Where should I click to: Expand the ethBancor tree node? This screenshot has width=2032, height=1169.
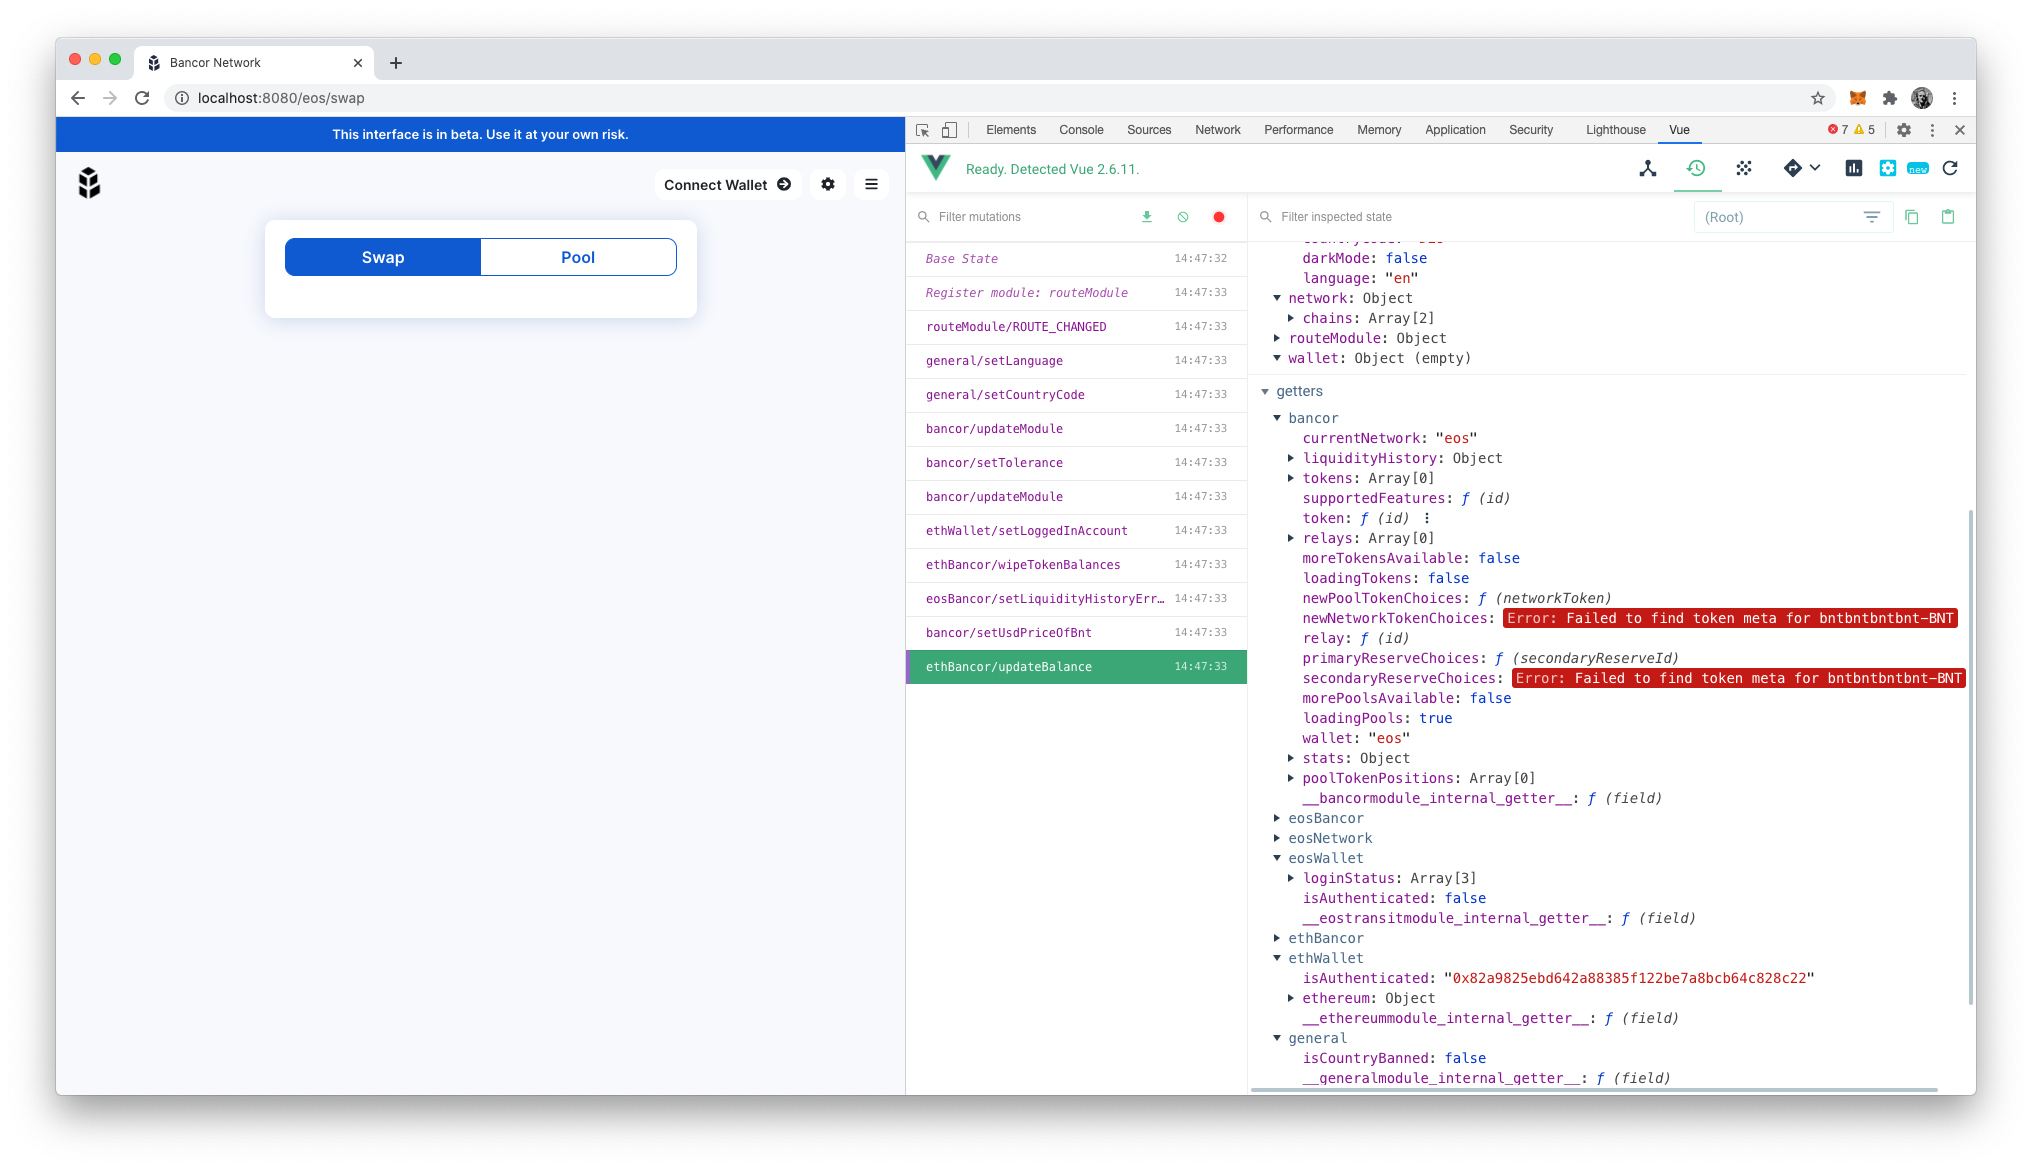coord(1277,938)
